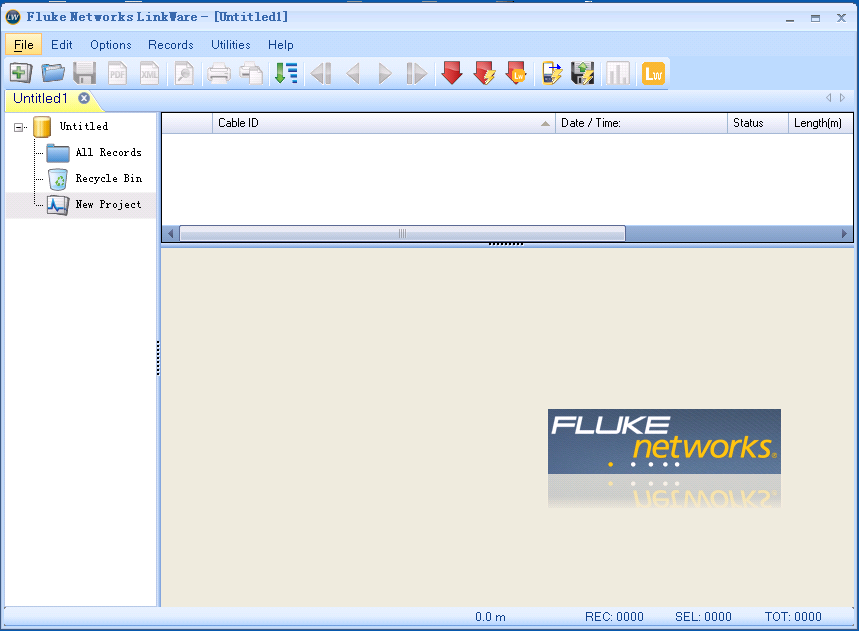Sort records with the green arrow icon
Screen dimensions: 859x631
[x=285, y=73]
